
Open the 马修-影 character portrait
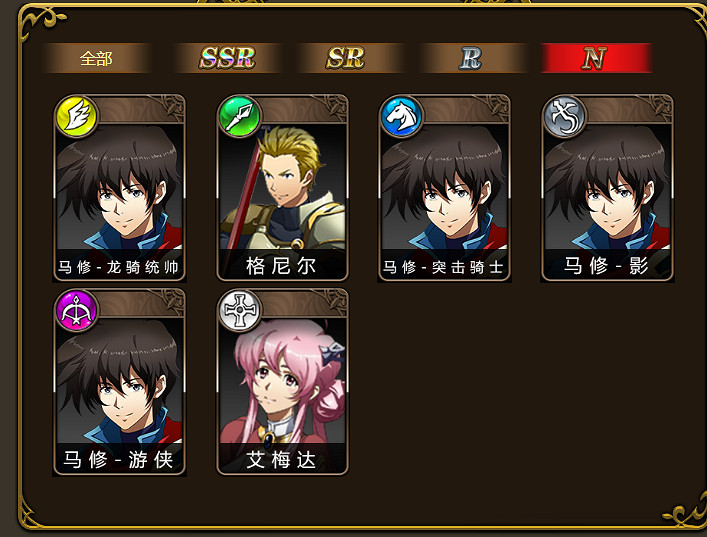tap(607, 187)
